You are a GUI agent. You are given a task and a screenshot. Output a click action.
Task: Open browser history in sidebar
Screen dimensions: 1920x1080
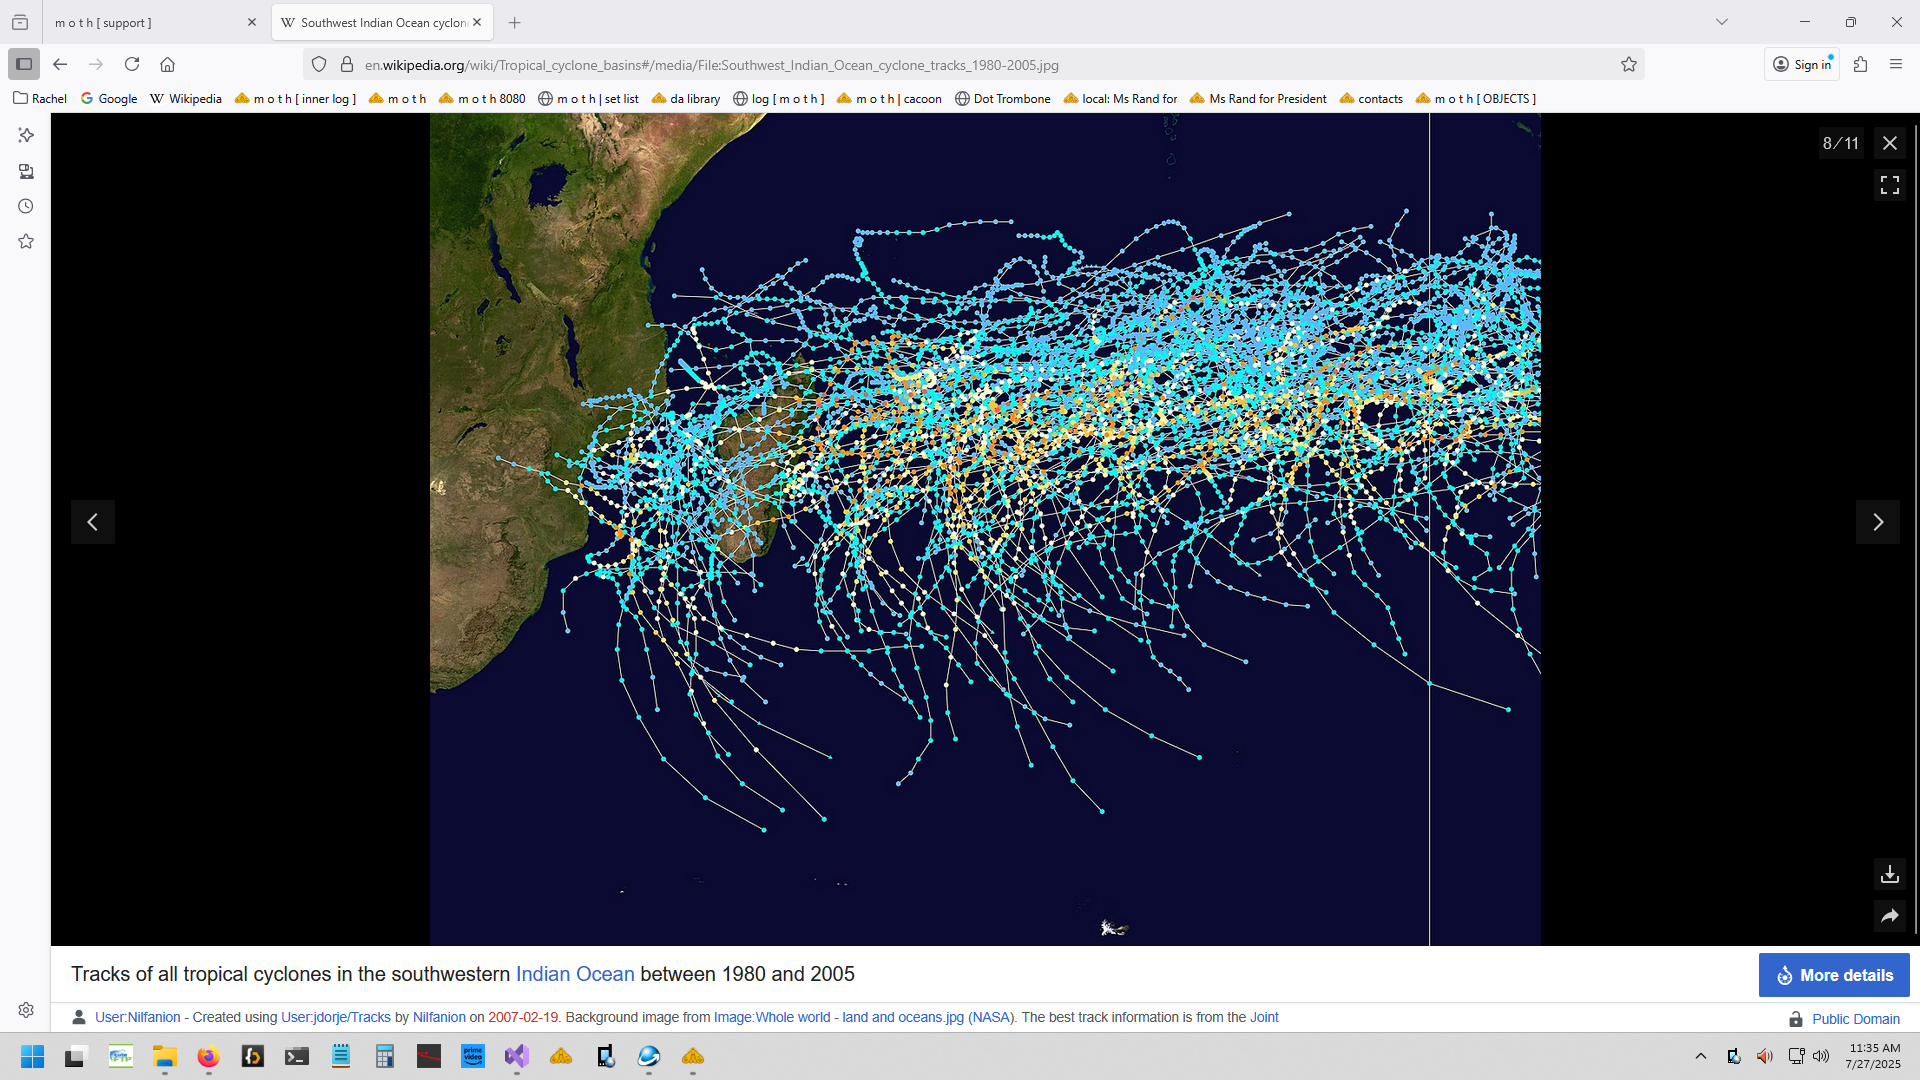pyautogui.click(x=26, y=206)
